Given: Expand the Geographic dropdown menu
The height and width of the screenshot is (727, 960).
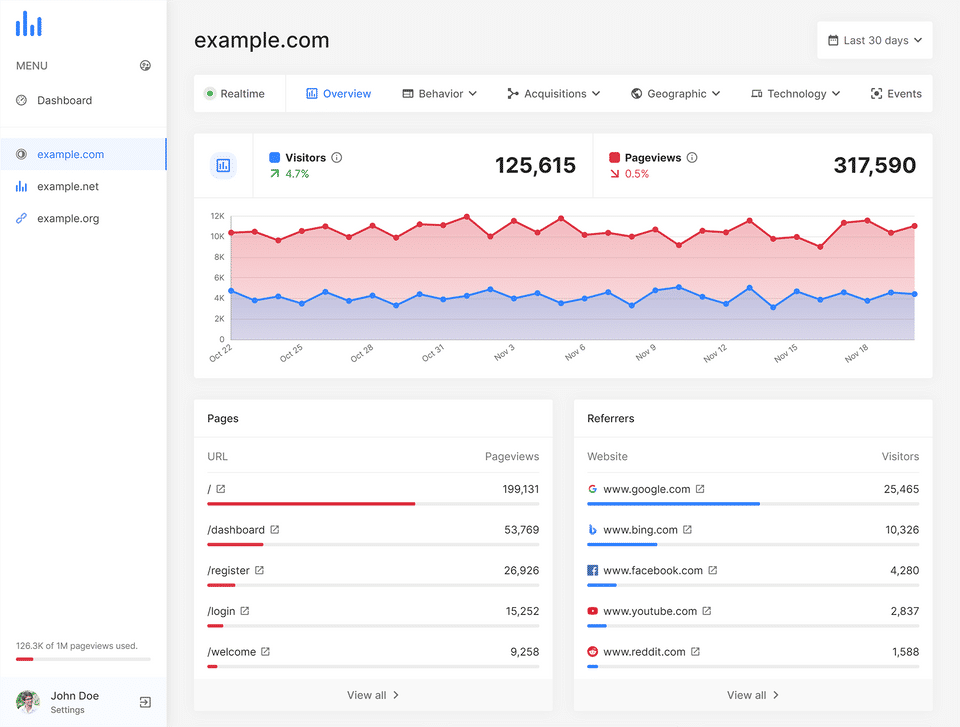Looking at the screenshot, I should pyautogui.click(x=676, y=94).
